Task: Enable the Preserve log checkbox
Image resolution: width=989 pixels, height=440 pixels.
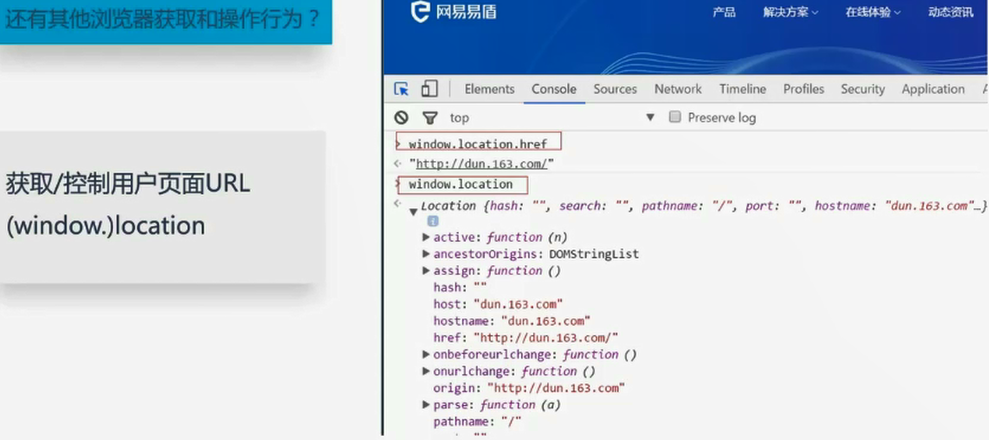Action: point(675,117)
